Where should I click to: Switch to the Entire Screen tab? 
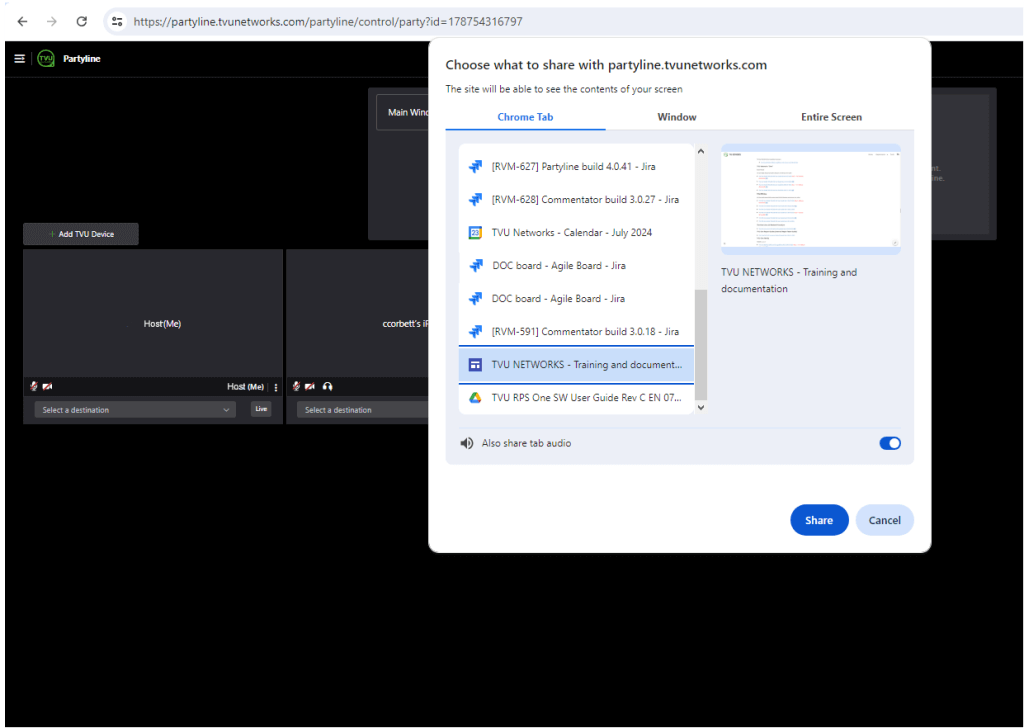pos(831,117)
